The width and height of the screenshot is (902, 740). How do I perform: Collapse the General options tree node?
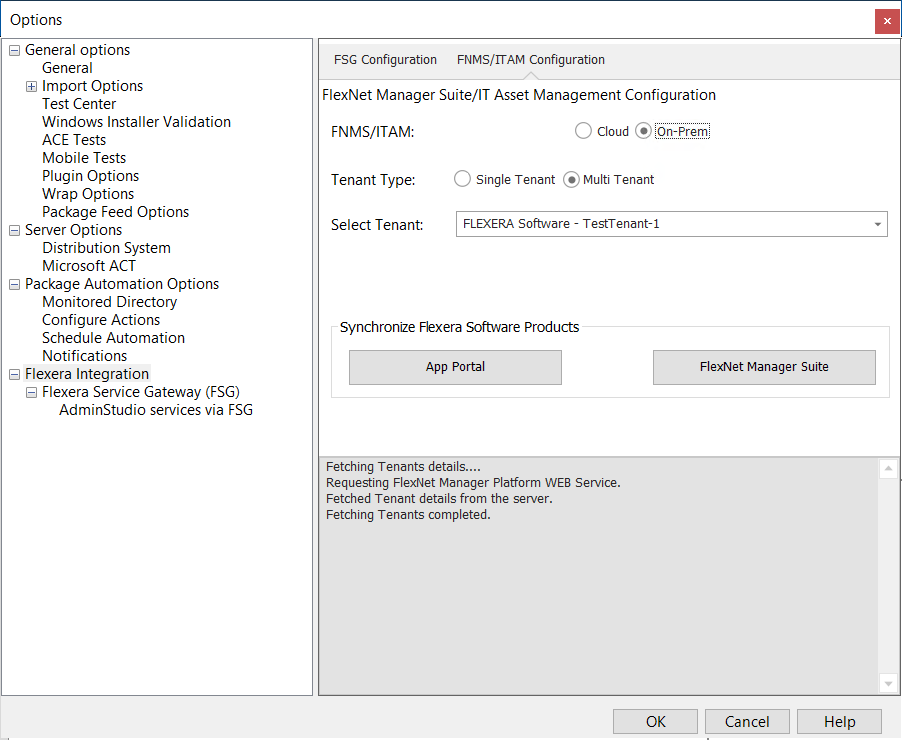[x=14, y=51]
